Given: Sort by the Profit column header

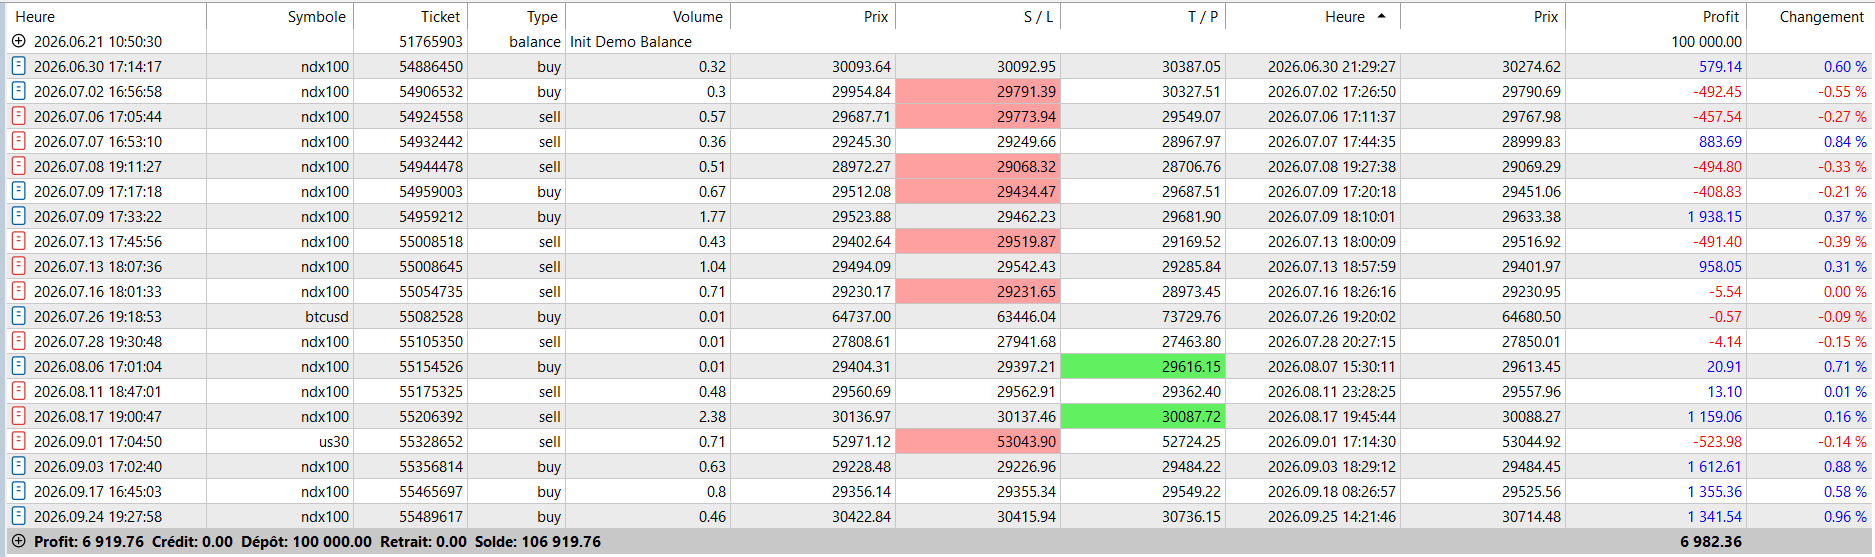Looking at the screenshot, I should [x=1721, y=16].
